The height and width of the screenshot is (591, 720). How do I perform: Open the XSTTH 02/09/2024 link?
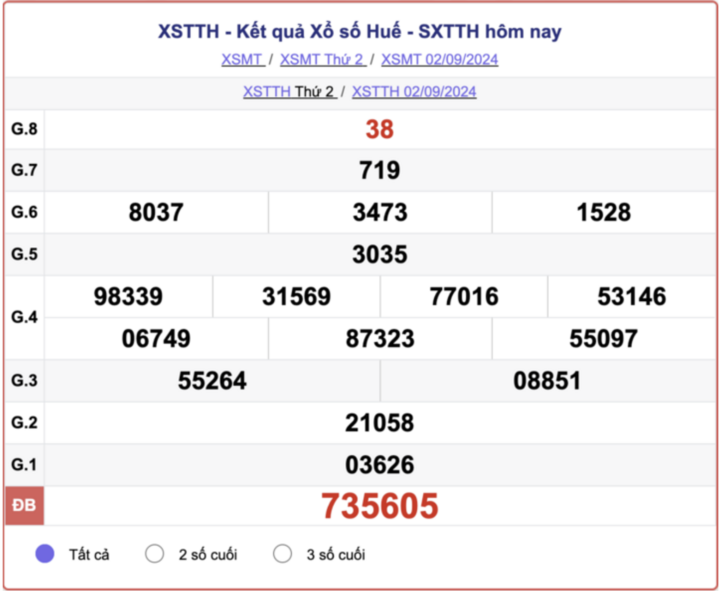click(x=414, y=92)
